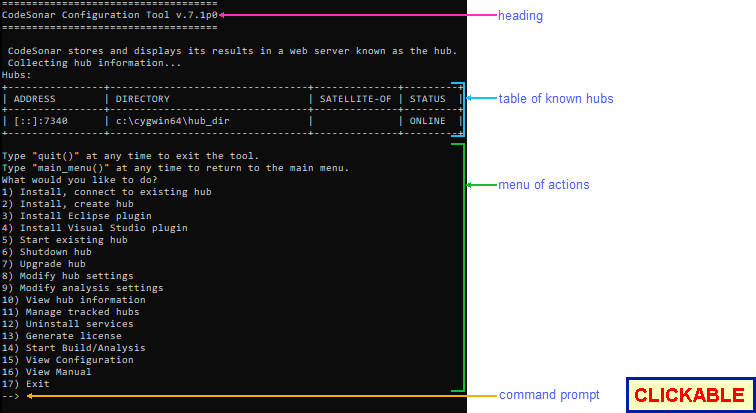Click the DIRECTORY column header
This screenshot has height=413, width=756.
[143, 99]
